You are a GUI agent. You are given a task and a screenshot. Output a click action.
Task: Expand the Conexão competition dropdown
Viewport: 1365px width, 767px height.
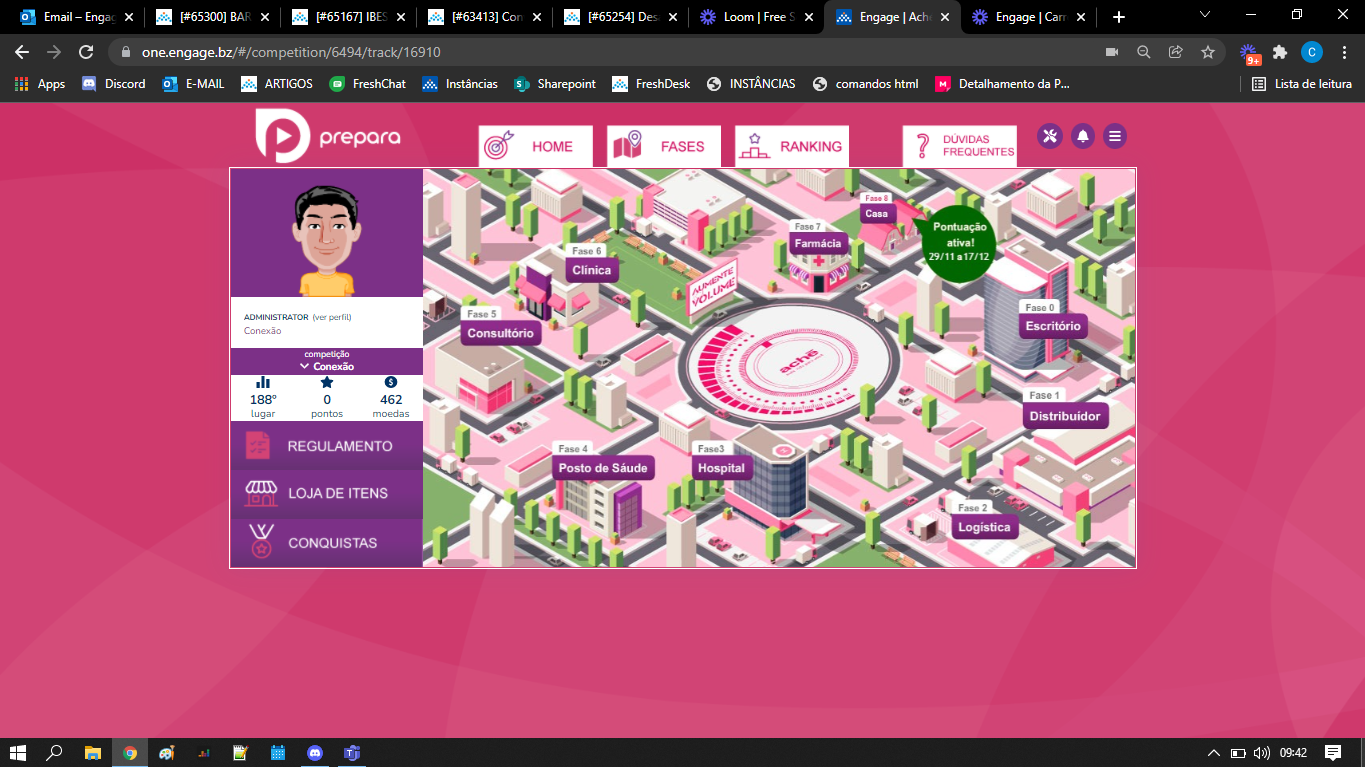(327, 366)
